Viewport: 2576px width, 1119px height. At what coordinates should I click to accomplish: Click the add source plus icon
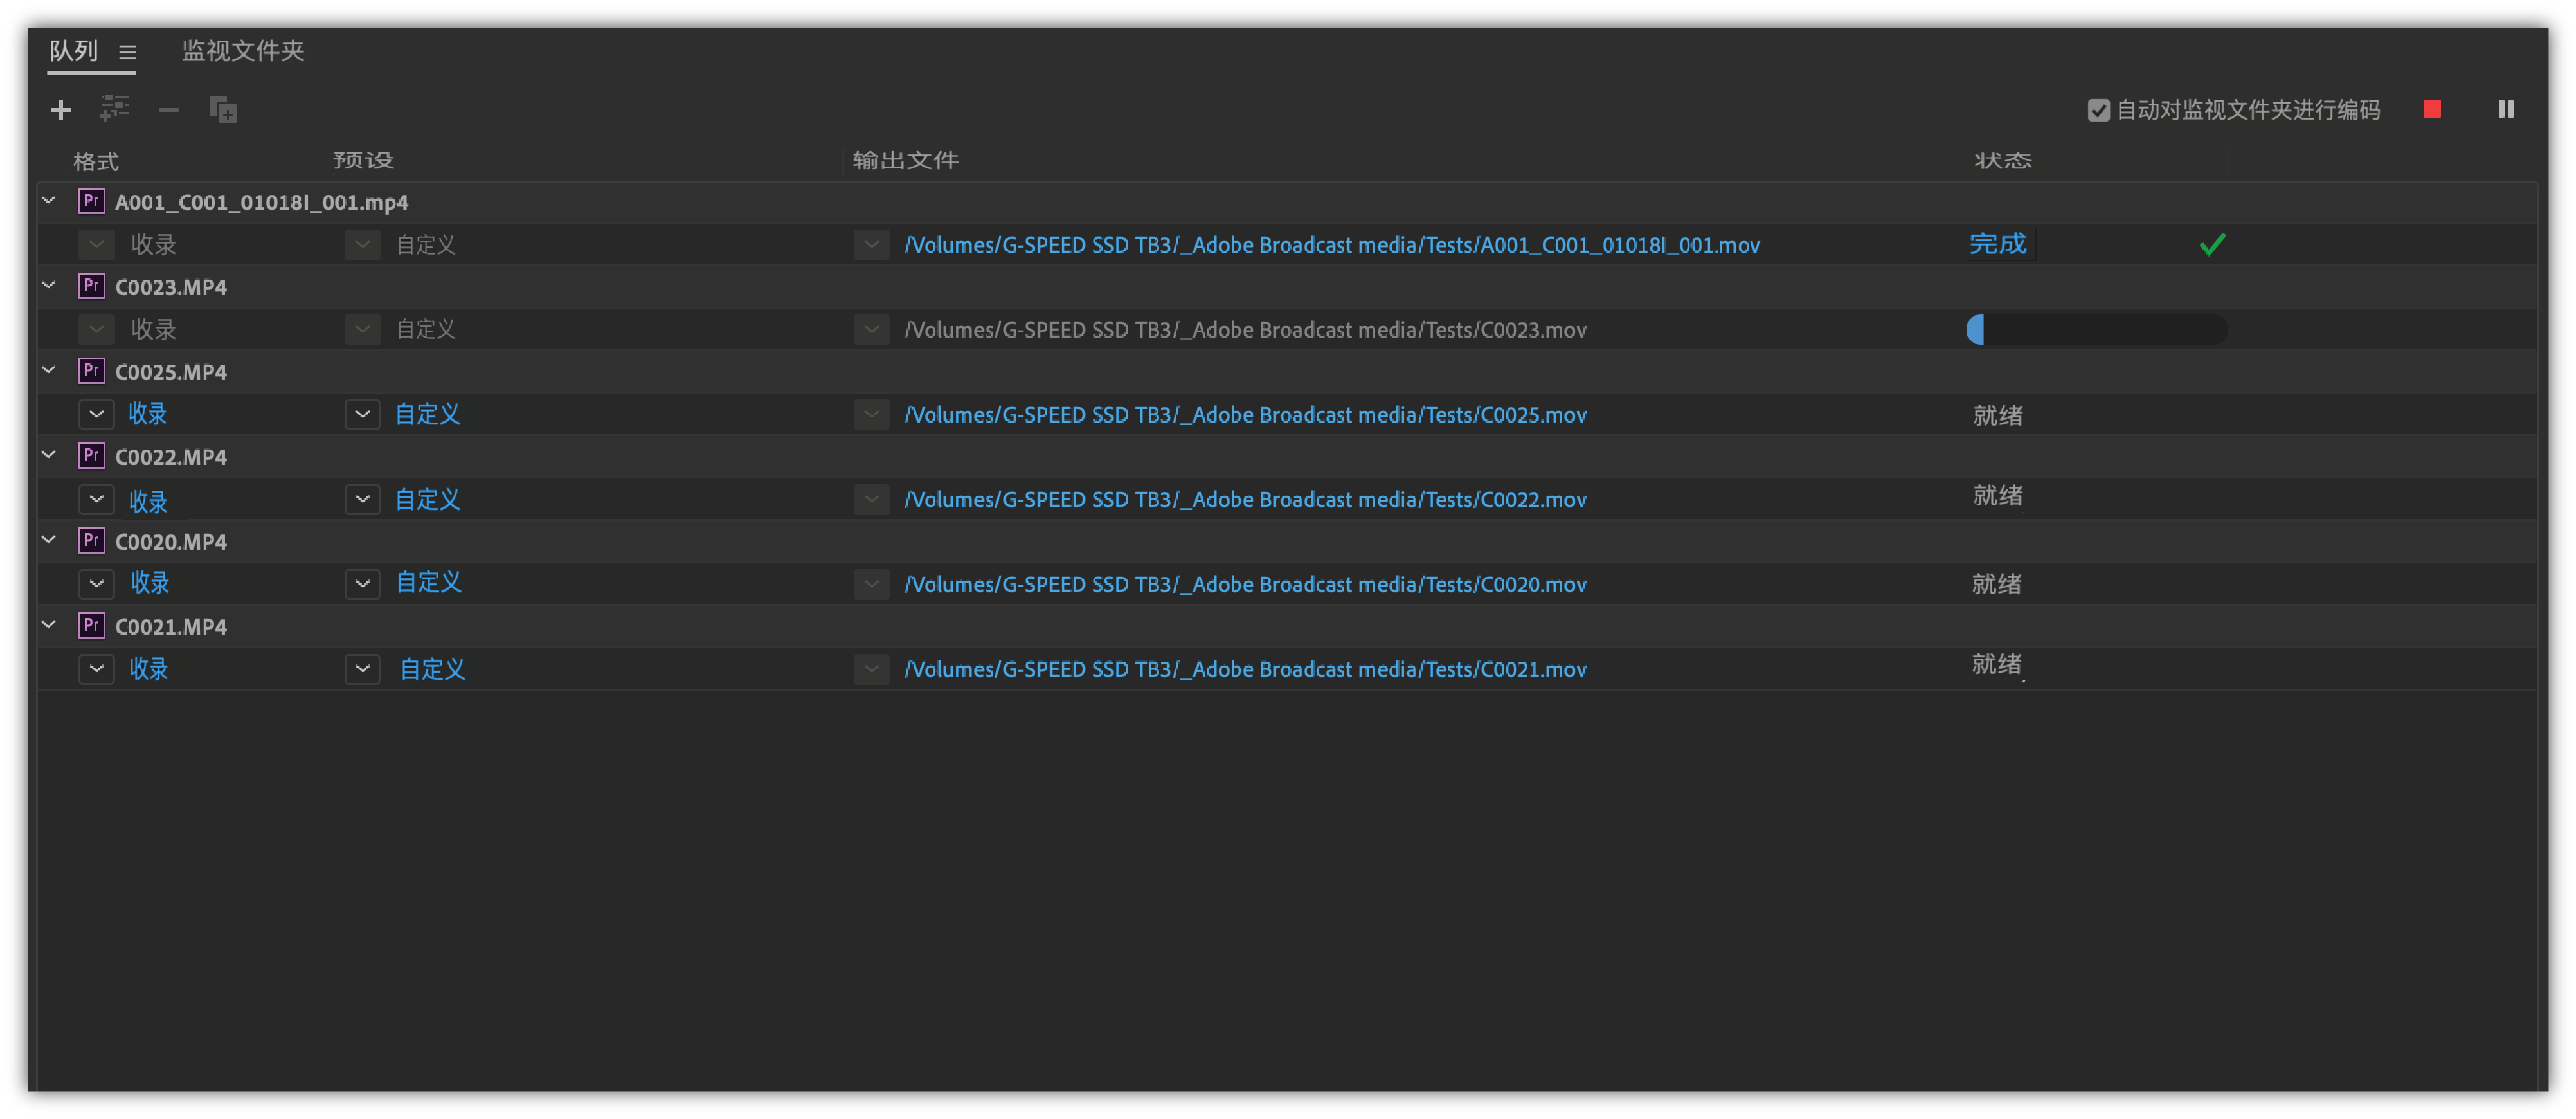[61, 110]
